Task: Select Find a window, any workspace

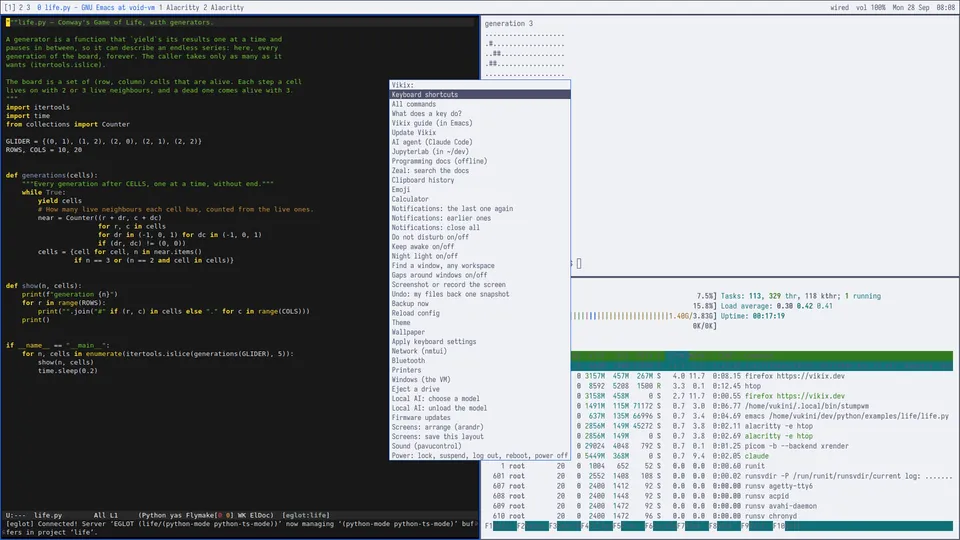Action: point(480,266)
